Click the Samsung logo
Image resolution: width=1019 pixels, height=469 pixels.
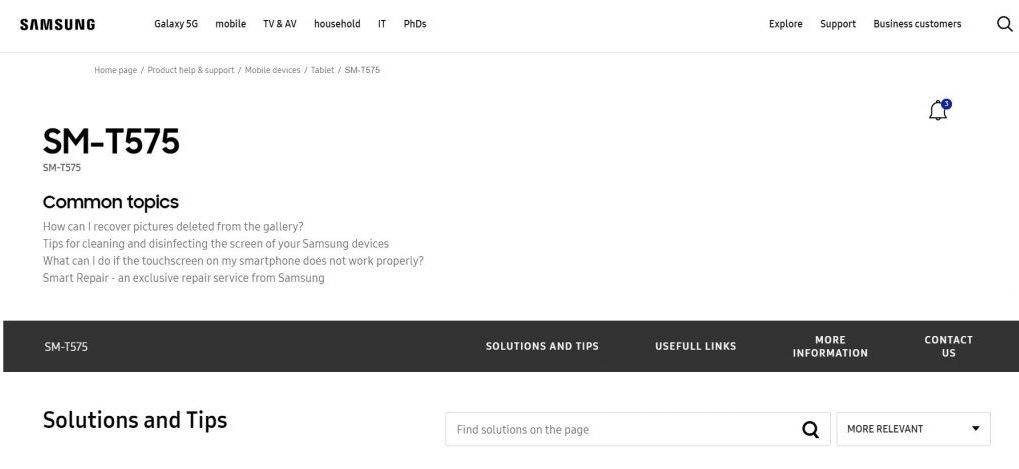(57, 25)
